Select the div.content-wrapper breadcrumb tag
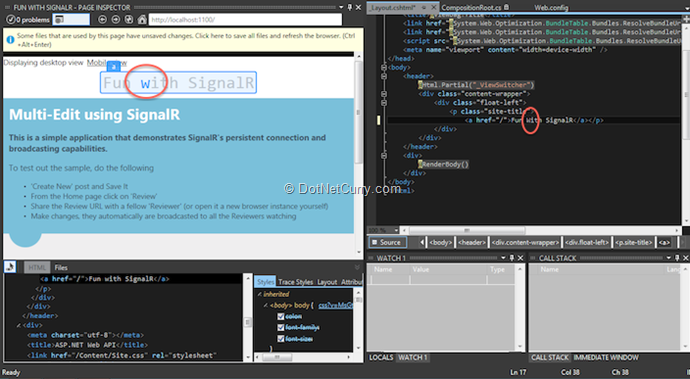 [x=525, y=242]
